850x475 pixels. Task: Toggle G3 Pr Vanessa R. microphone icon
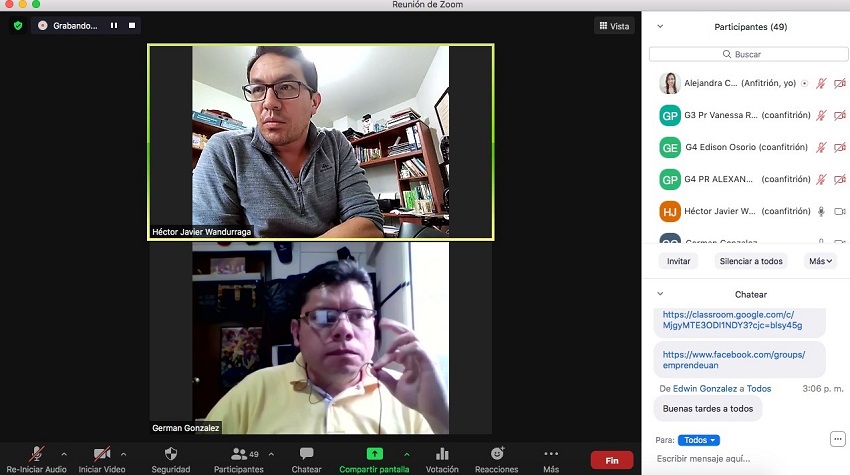pos(821,115)
